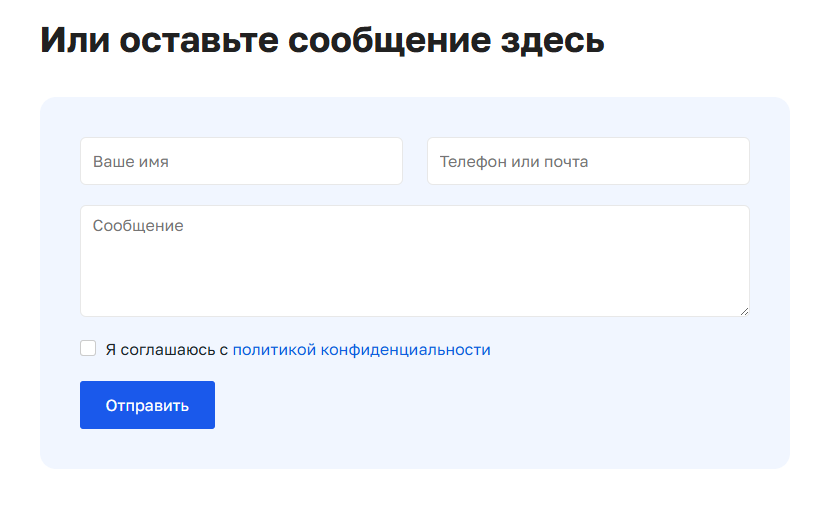Focus the "Телефон или почта" field

pyautogui.click(x=588, y=161)
